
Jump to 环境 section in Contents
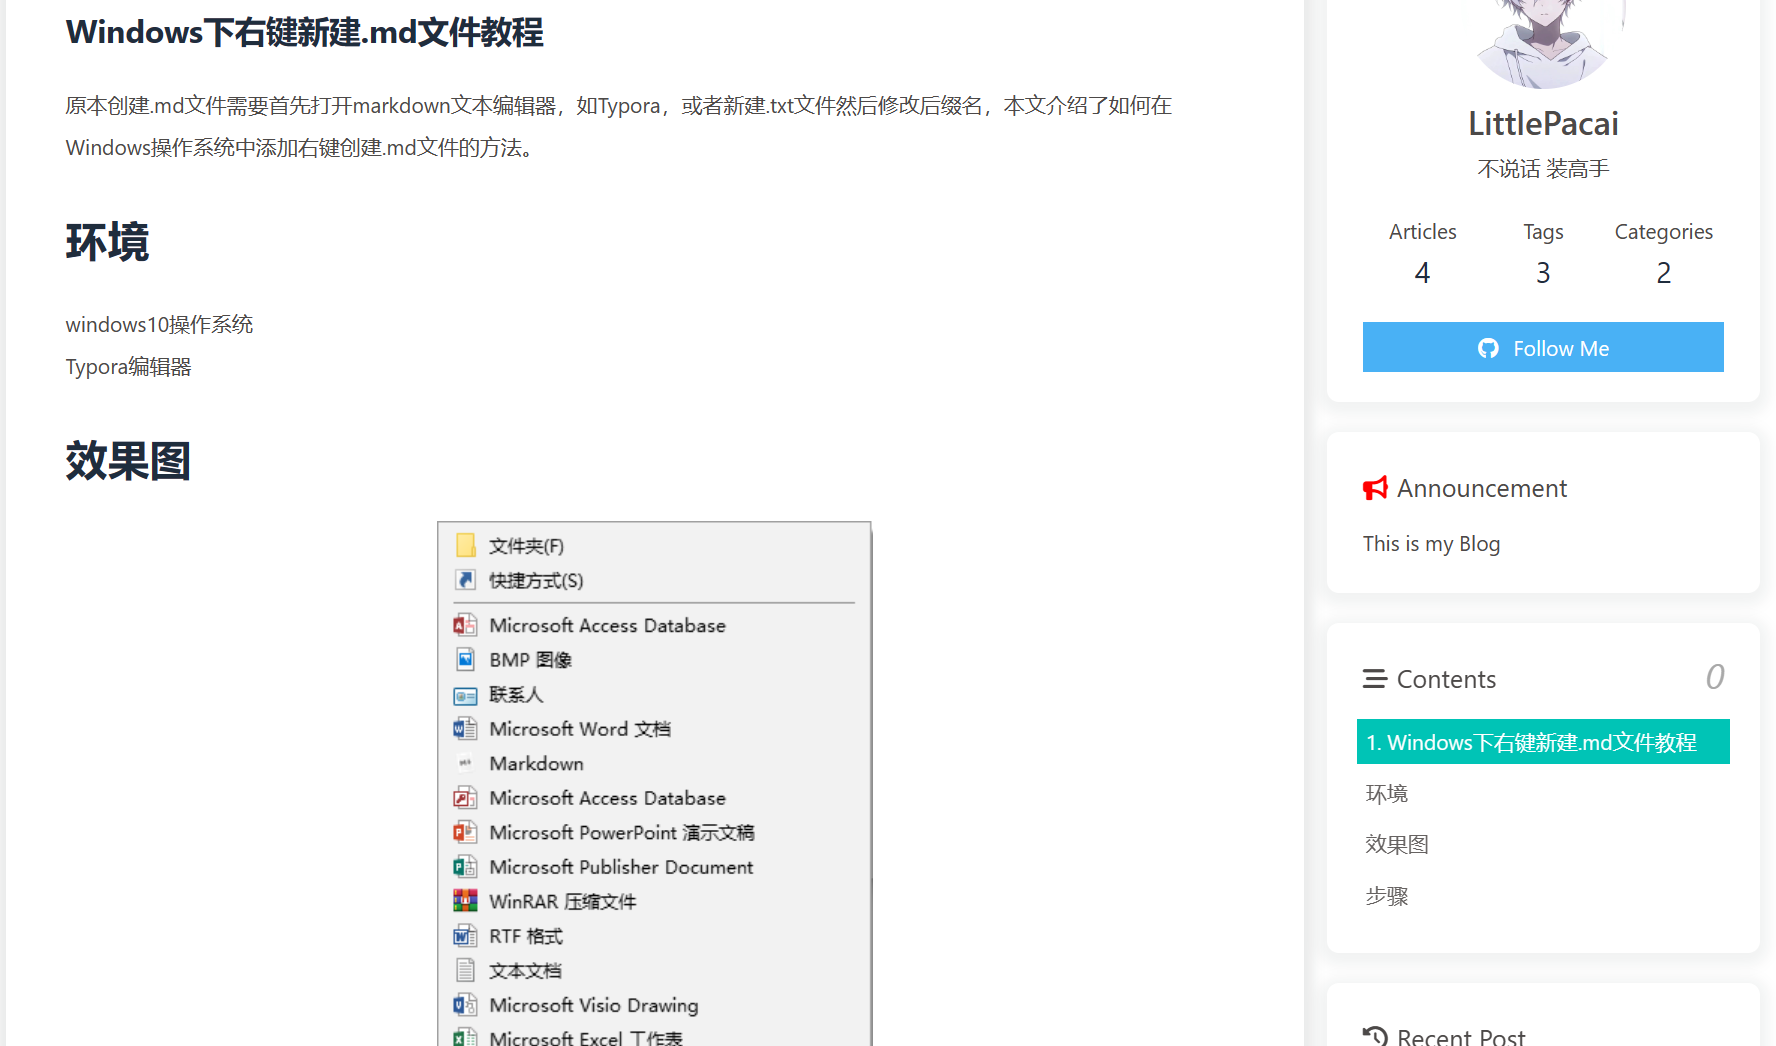coord(1387,794)
